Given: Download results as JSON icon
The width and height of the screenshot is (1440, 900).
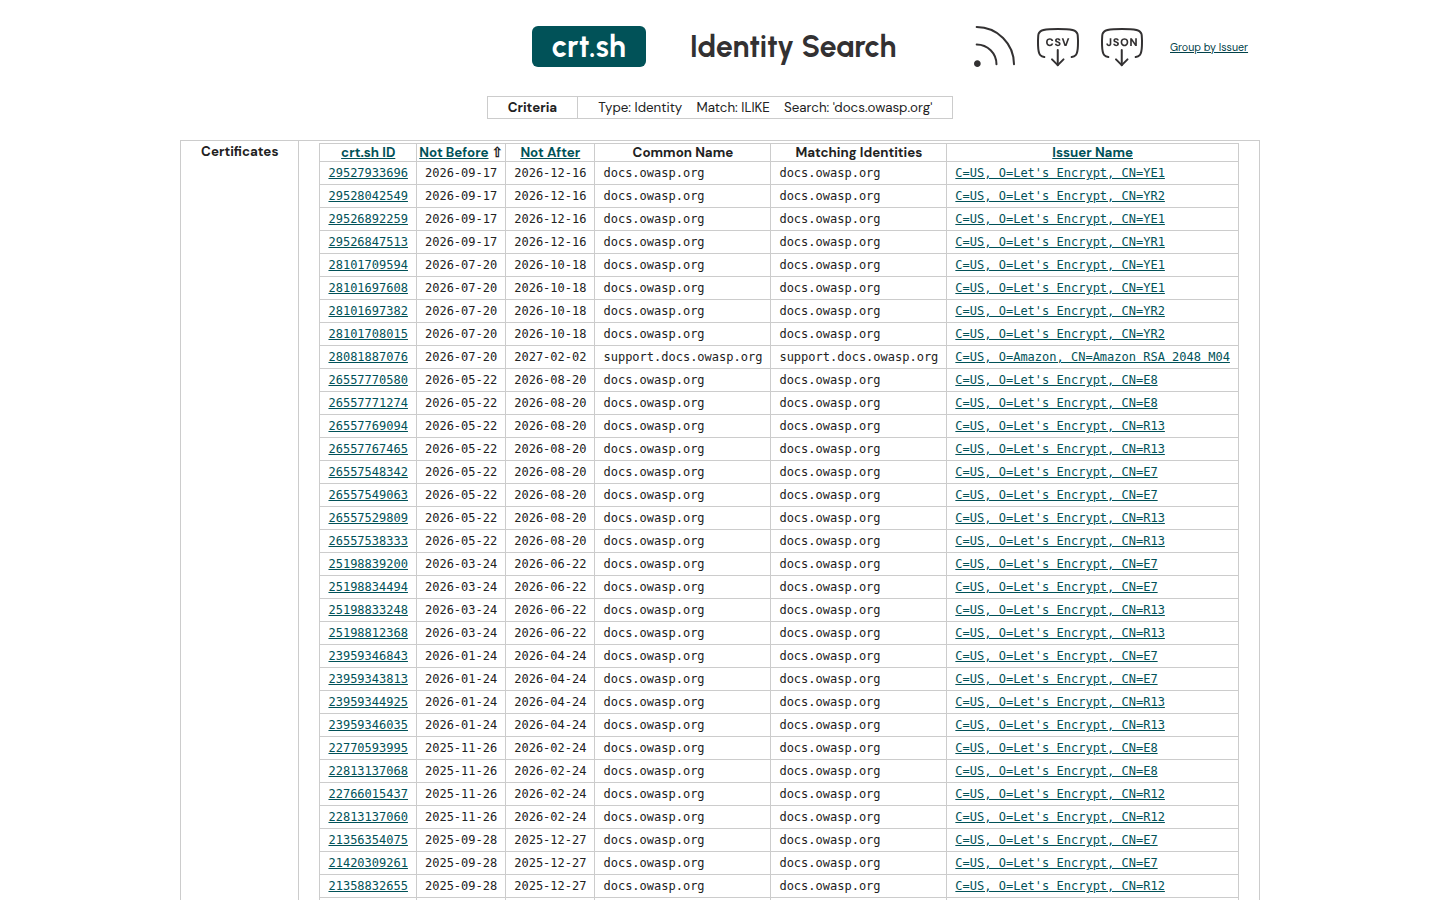Looking at the screenshot, I should click(x=1121, y=47).
